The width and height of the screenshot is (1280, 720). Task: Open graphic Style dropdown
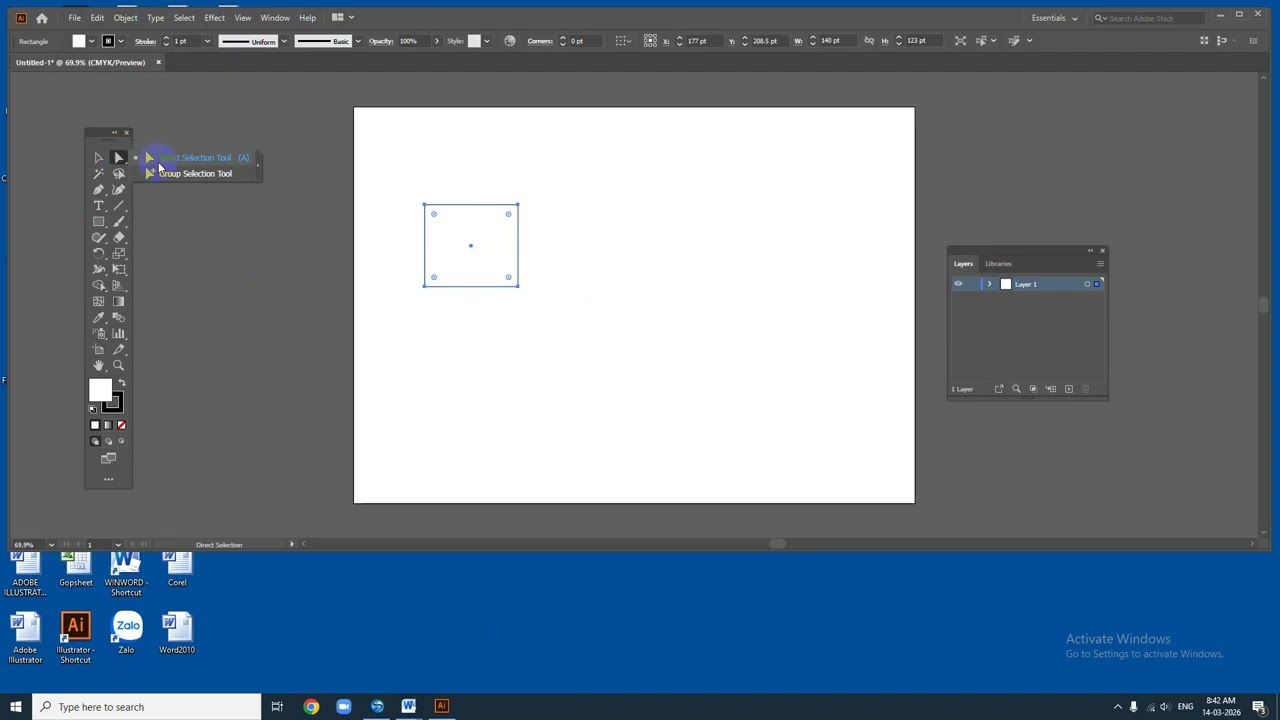487,41
